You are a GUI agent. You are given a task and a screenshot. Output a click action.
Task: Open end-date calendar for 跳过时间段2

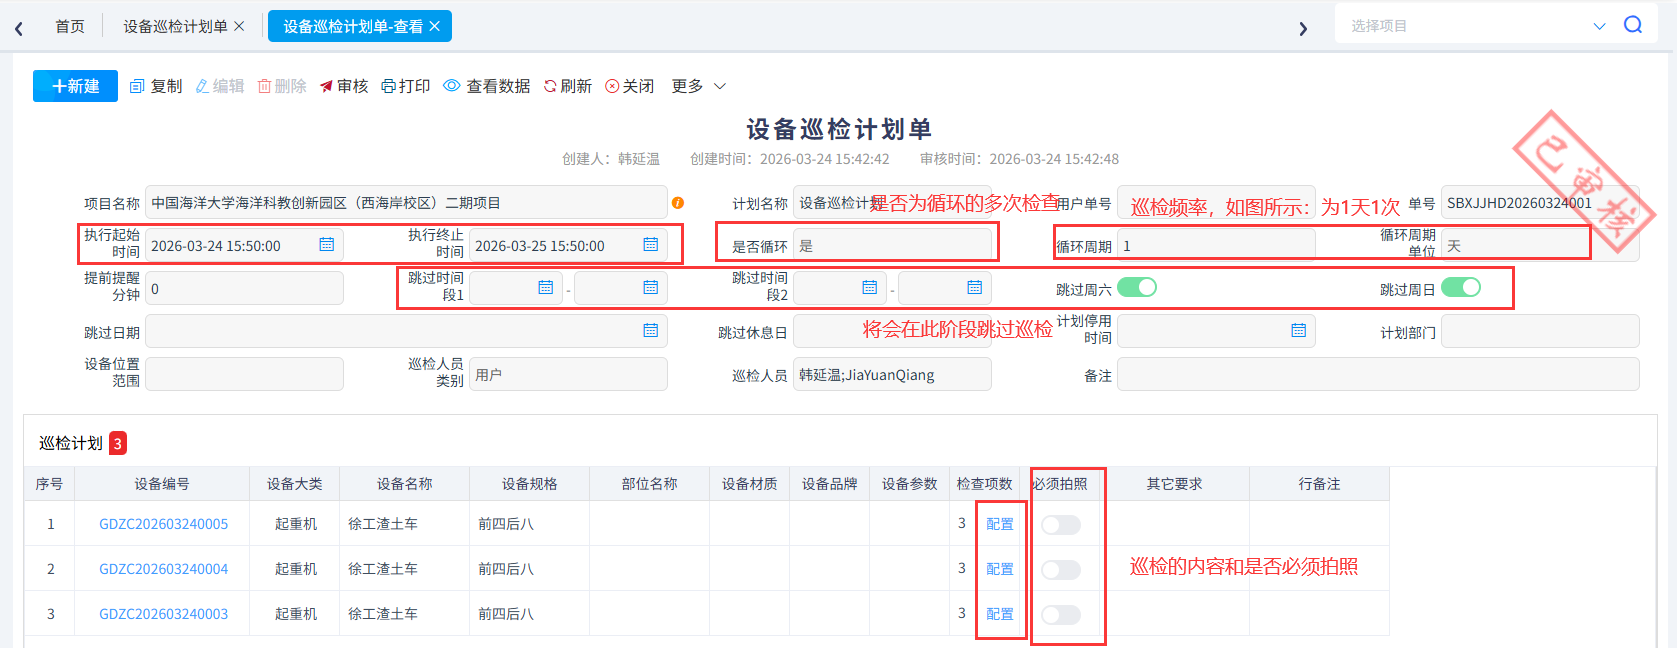click(x=974, y=288)
